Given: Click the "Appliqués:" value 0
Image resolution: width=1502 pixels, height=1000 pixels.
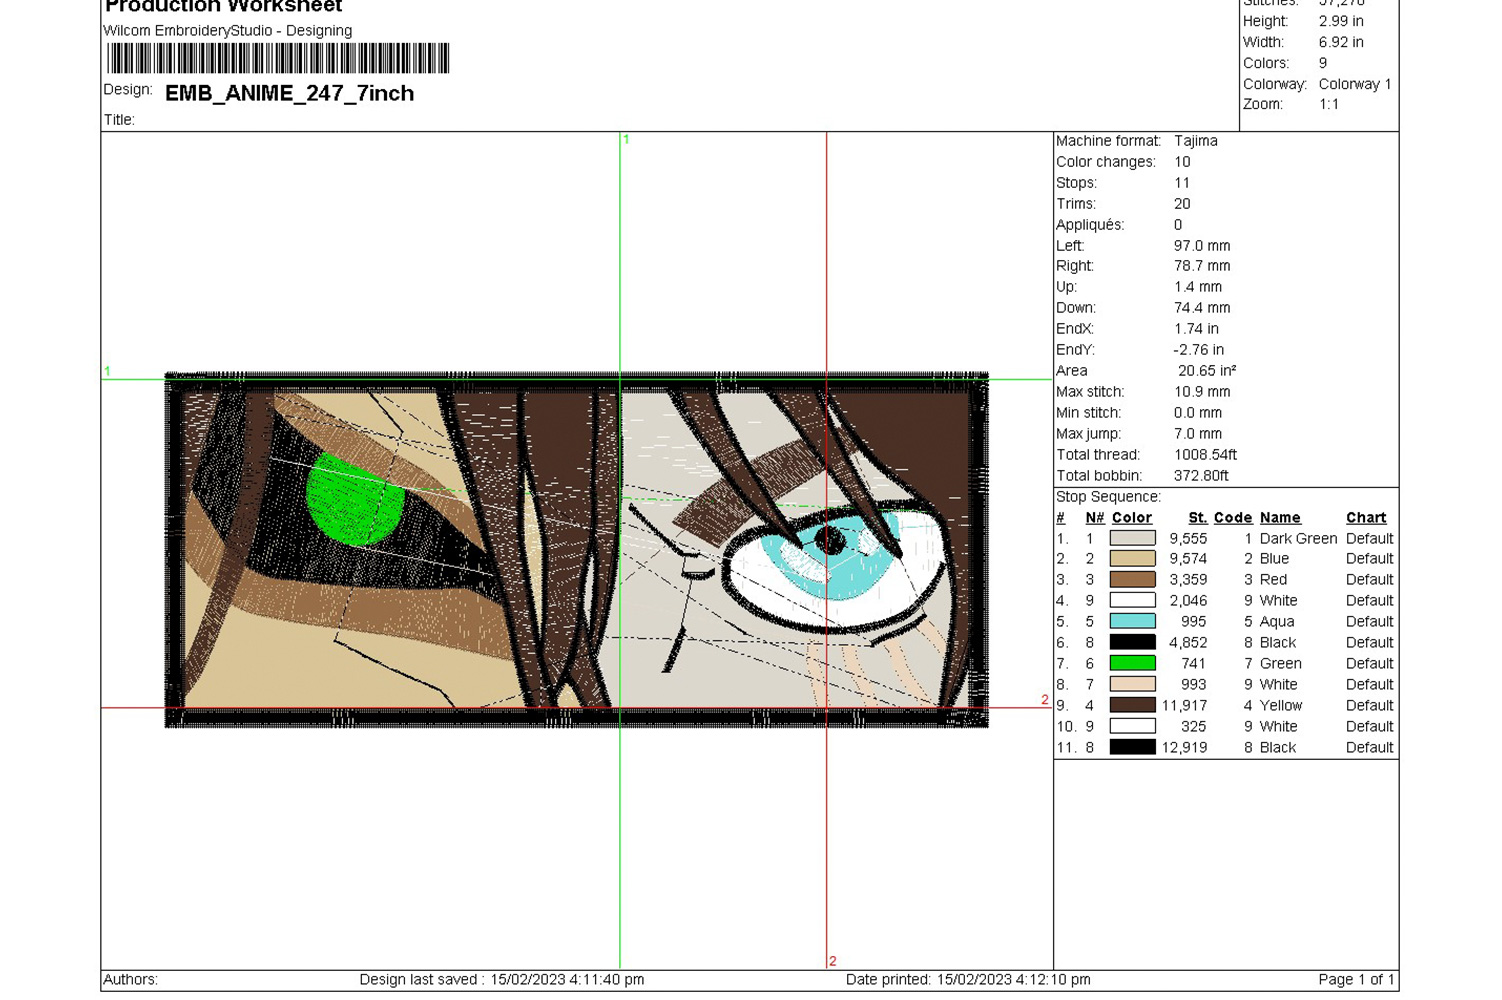Looking at the screenshot, I should tap(1178, 225).
